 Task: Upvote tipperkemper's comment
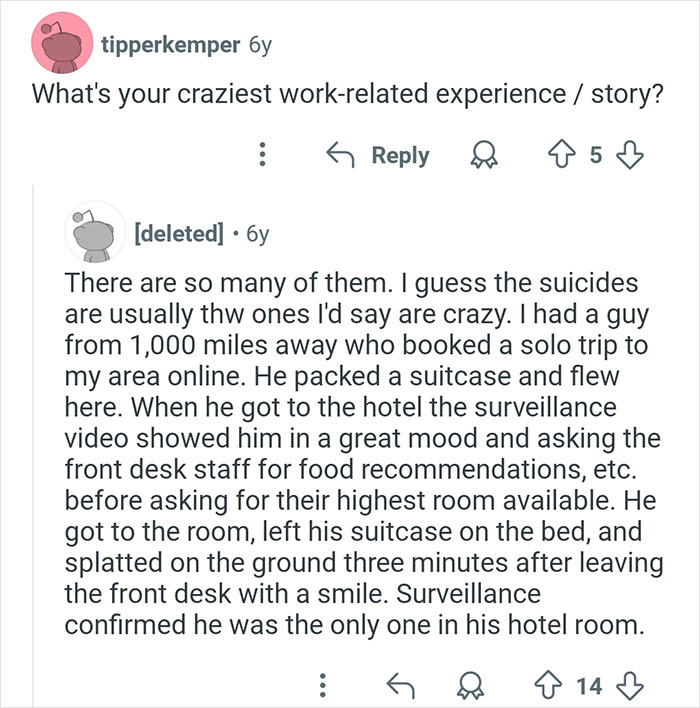[561, 156]
